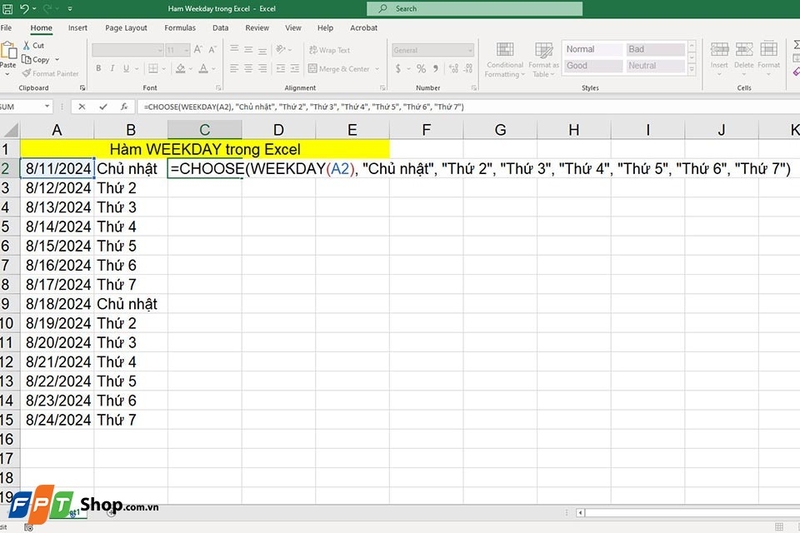Switch to the Formulas tab

click(x=180, y=28)
